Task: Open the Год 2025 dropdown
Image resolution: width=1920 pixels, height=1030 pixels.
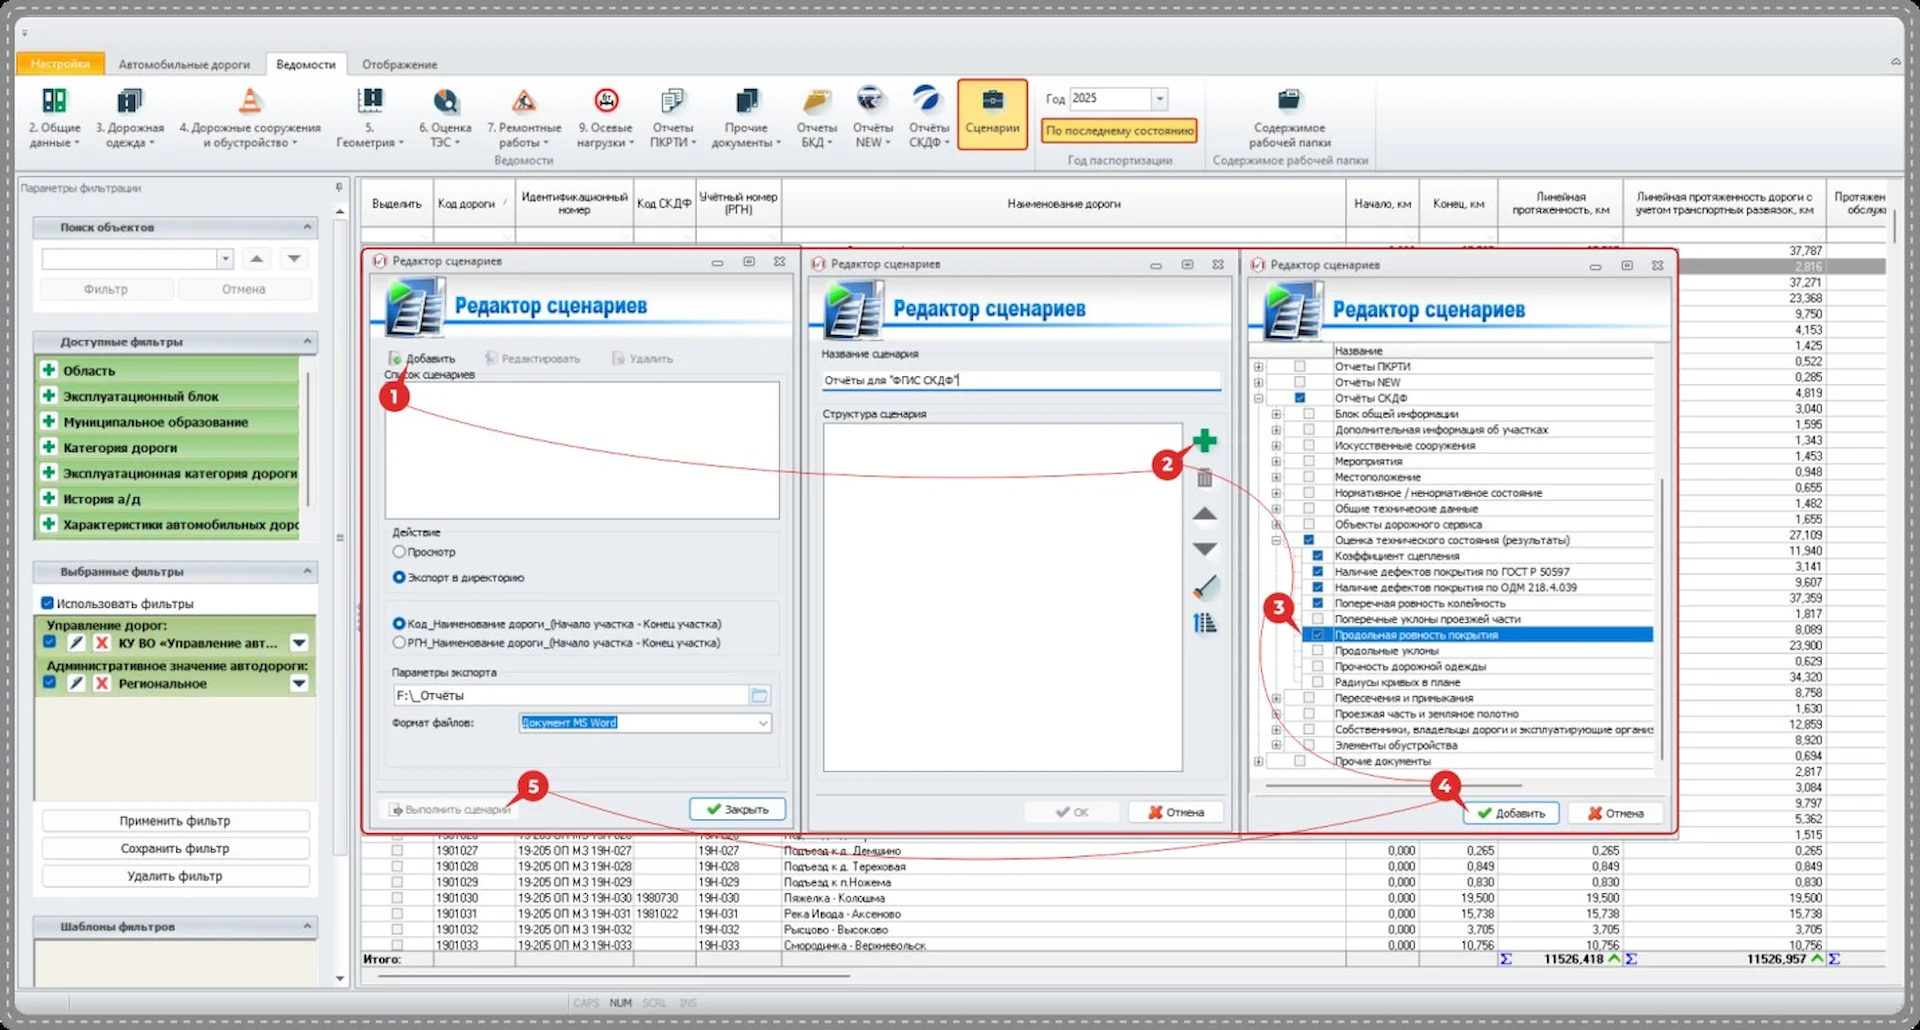Action: (1159, 99)
